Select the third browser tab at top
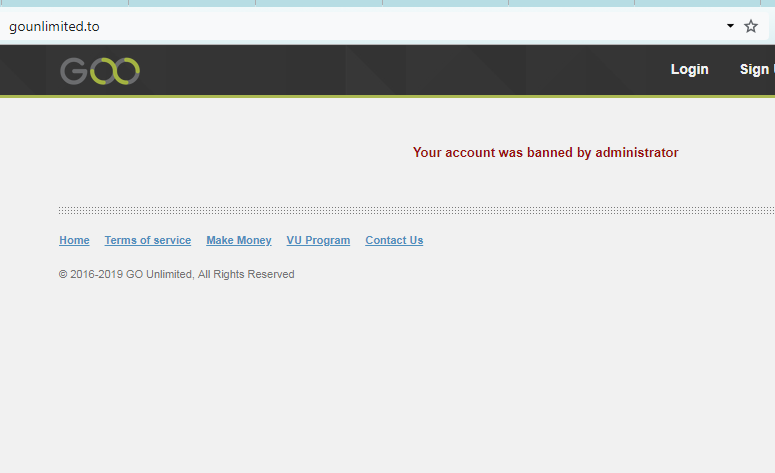The height and width of the screenshot is (473, 775). (x=318, y=3)
